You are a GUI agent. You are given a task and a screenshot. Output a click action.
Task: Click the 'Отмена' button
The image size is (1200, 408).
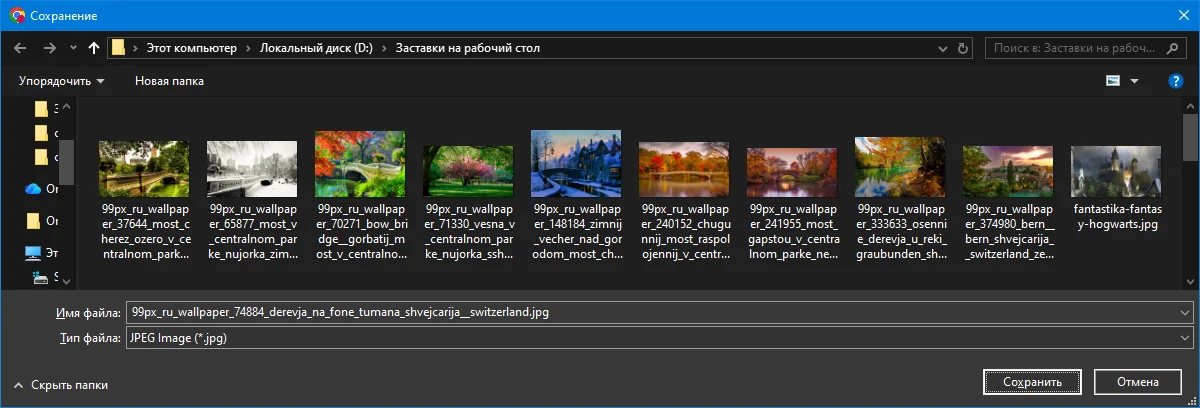coord(1138,382)
